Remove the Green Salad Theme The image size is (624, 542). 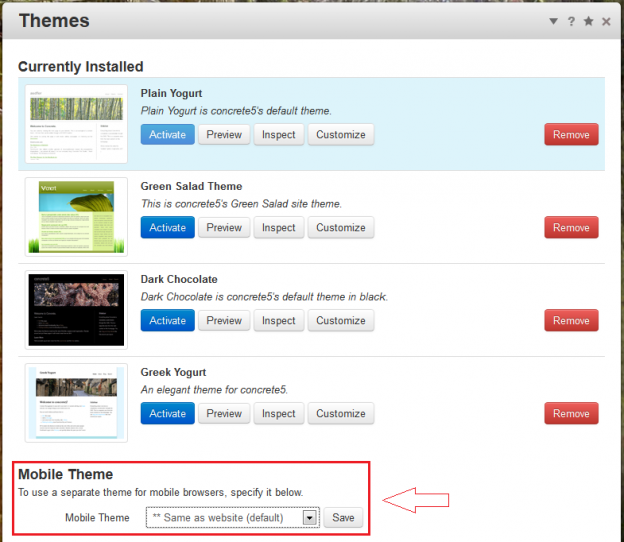571,227
